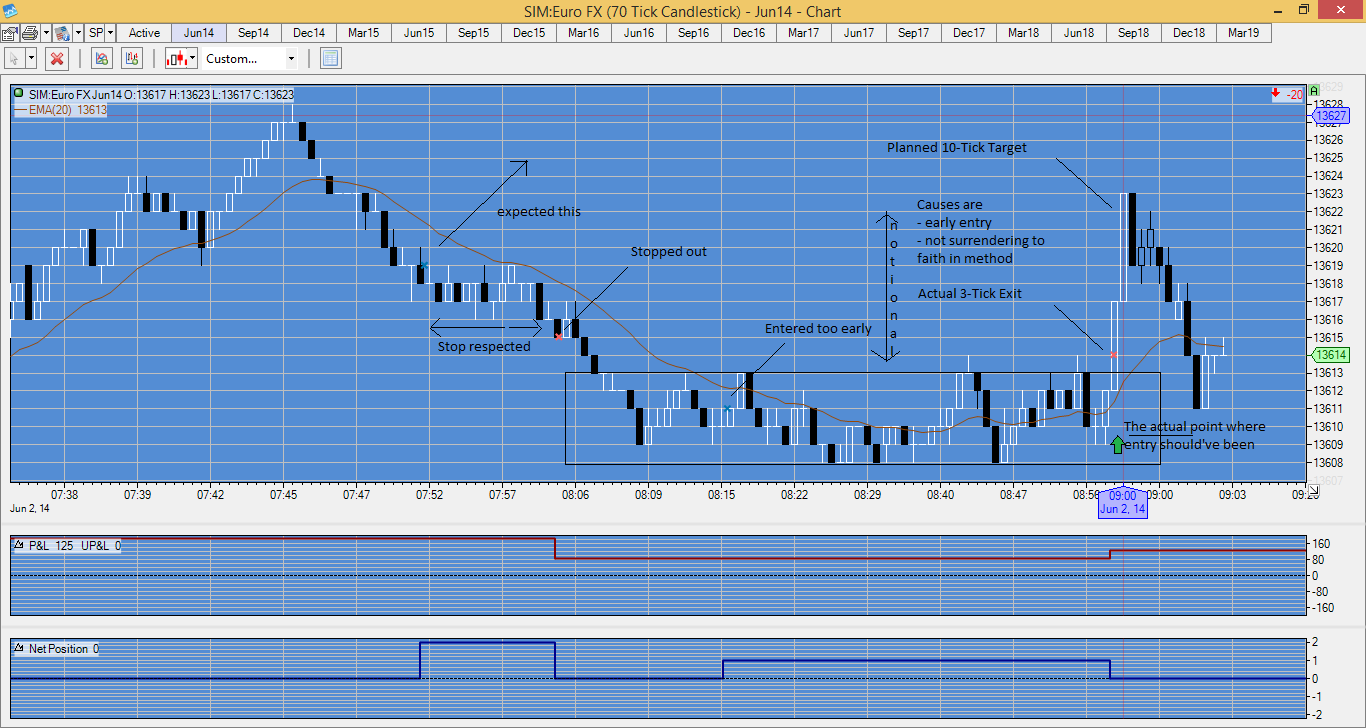This screenshot has width=1366, height=728.
Task: Open the Mar15 contract tab
Action: coord(364,33)
